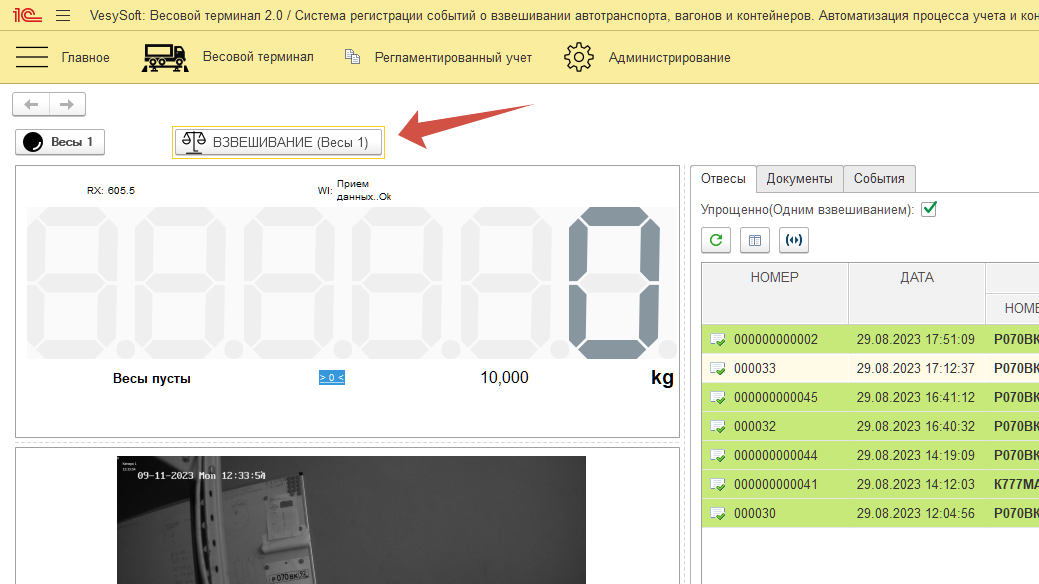Select row with number 000000000045

click(775, 397)
